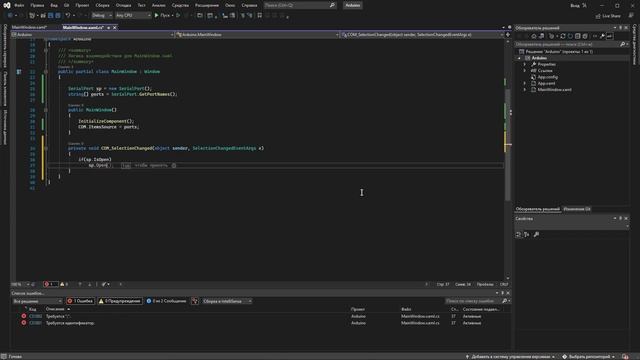
Task: Click the error count indicator under editor
Action: [x=51, y=284]
